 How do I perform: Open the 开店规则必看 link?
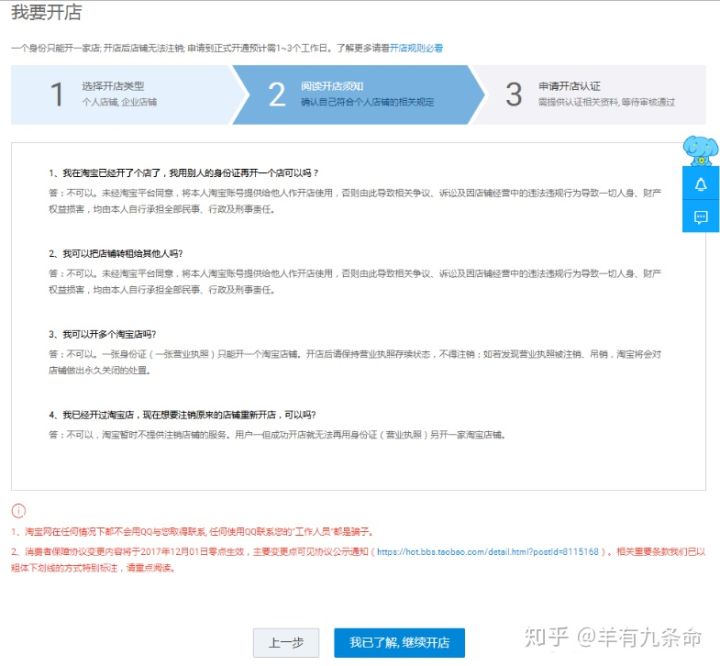click(x=416, y=47)
